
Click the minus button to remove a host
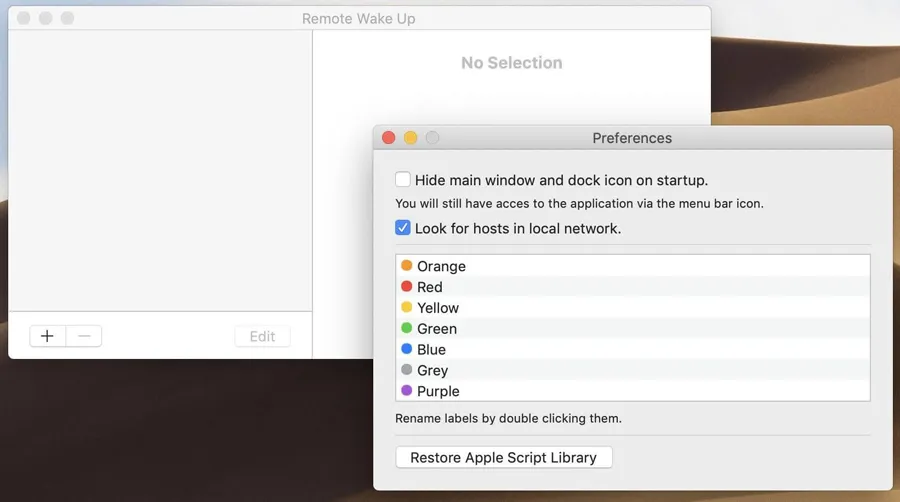tap(84, 336)
